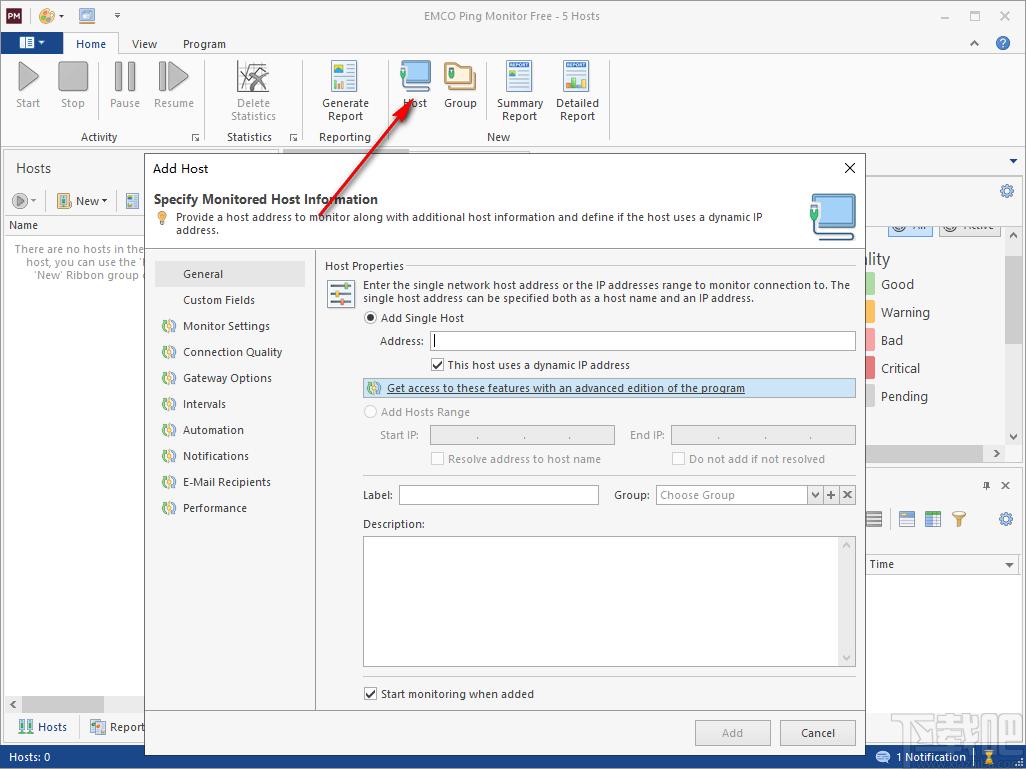
Task: Select the Delete Statistics icon
Action: [x=253, y=92]
